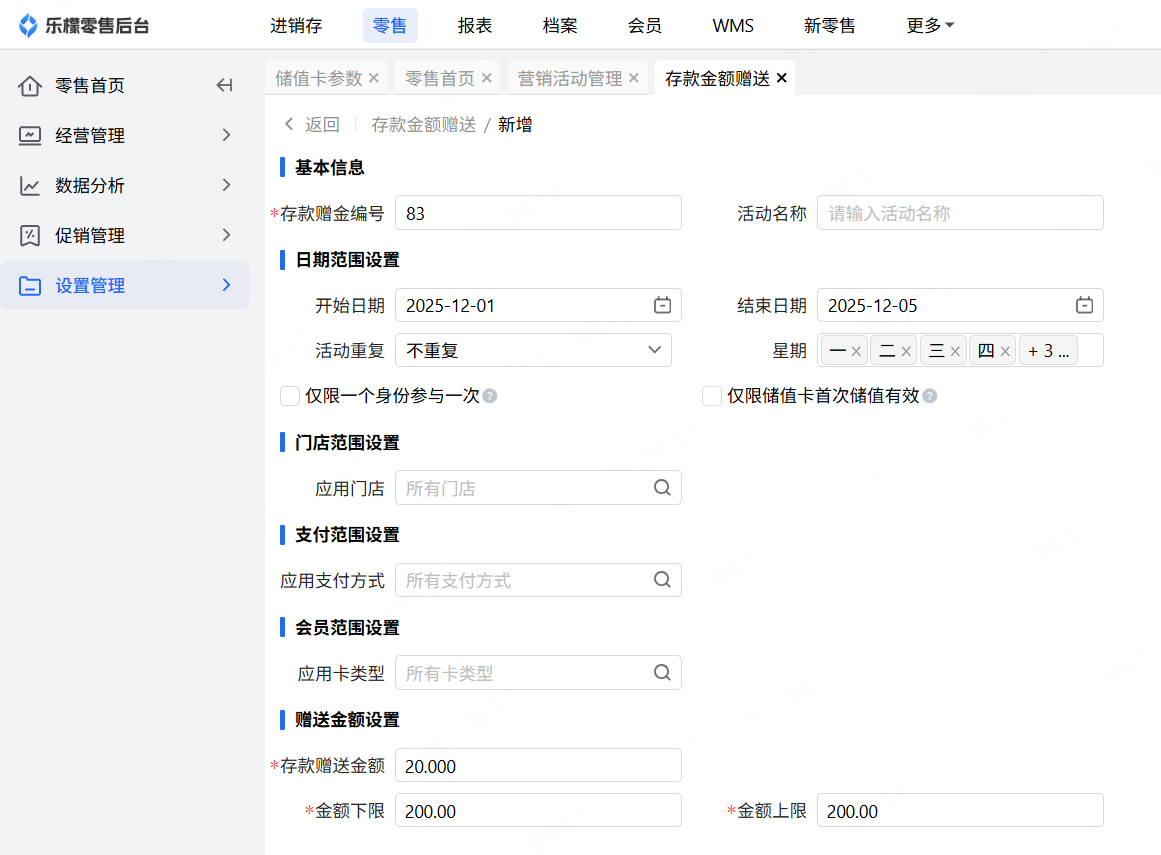Click the 存款金额赠送 breadcrumb link

[424, 125]
